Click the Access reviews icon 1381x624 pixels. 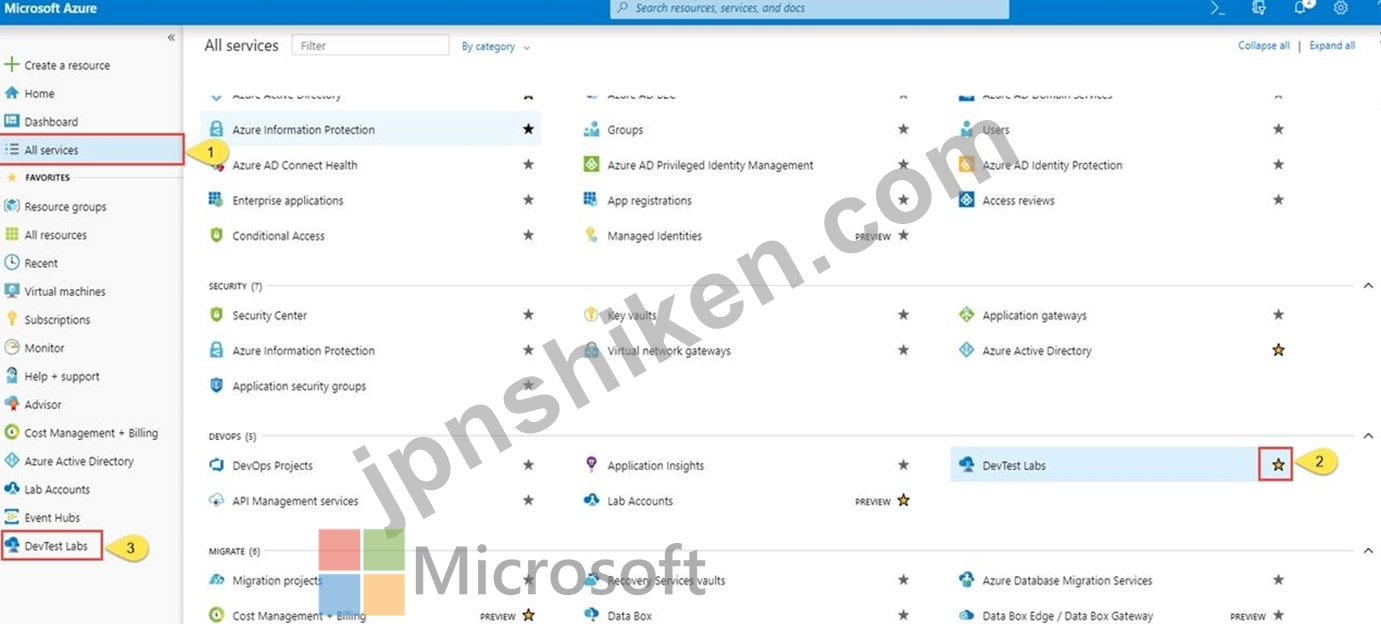pos(966,200)
